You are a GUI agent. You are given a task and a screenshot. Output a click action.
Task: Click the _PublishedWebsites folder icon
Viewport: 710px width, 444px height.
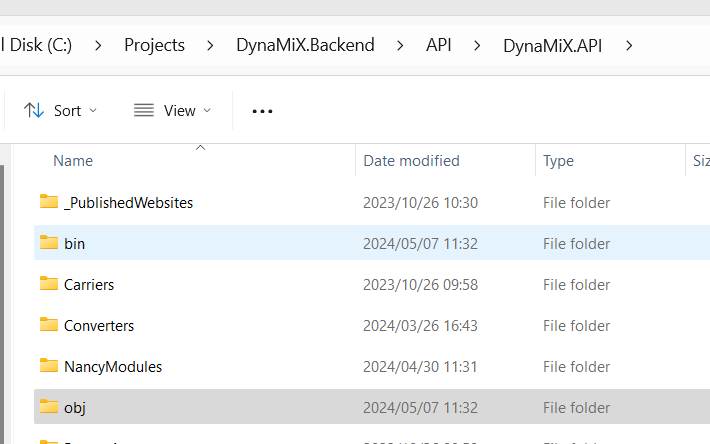coord(49,202)
